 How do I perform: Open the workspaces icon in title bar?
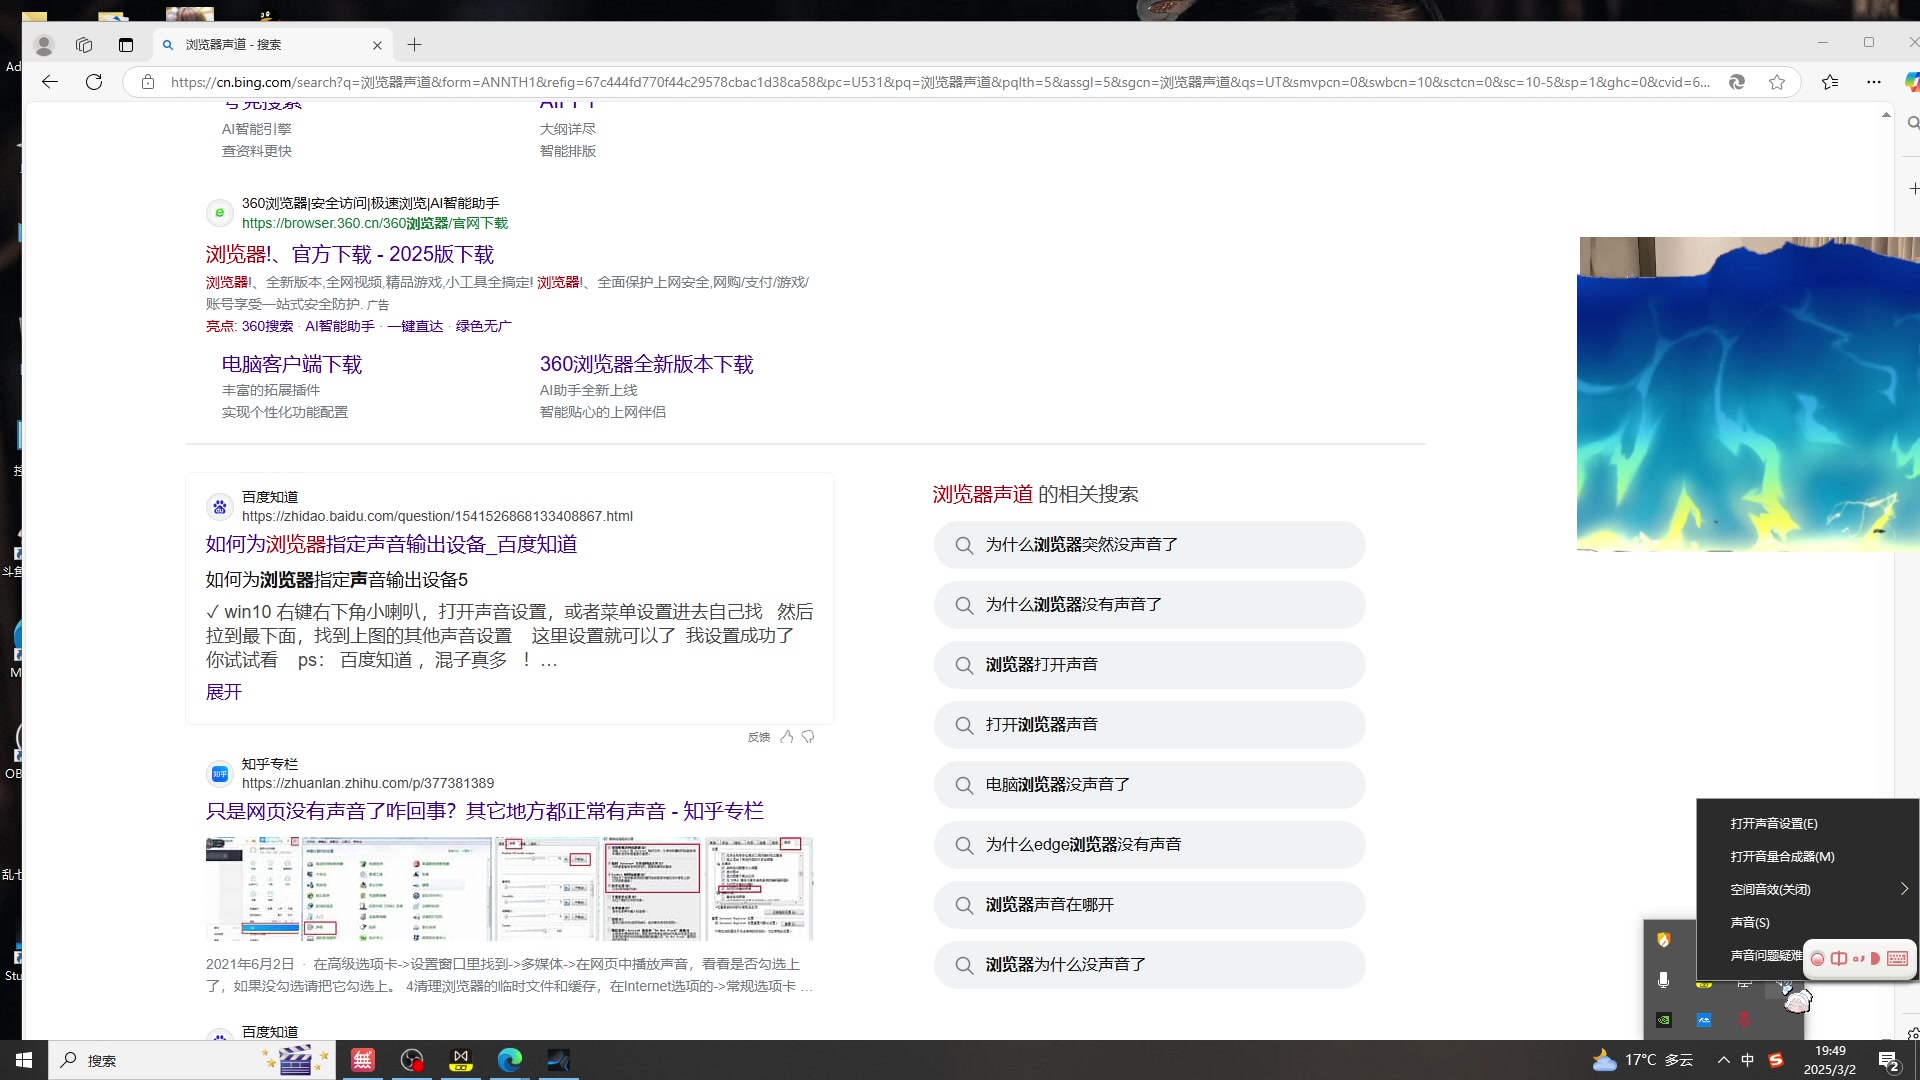pos(84,45)
